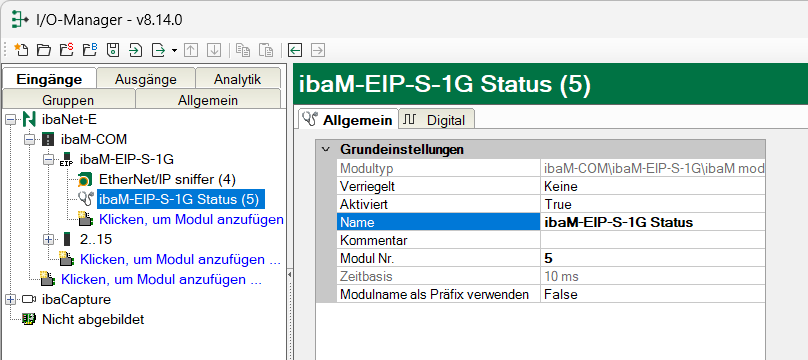Screen dimensions: 808x360
Task: Collapse the ibaM-EIP-S-1G tree node
Action: (49, 160)
